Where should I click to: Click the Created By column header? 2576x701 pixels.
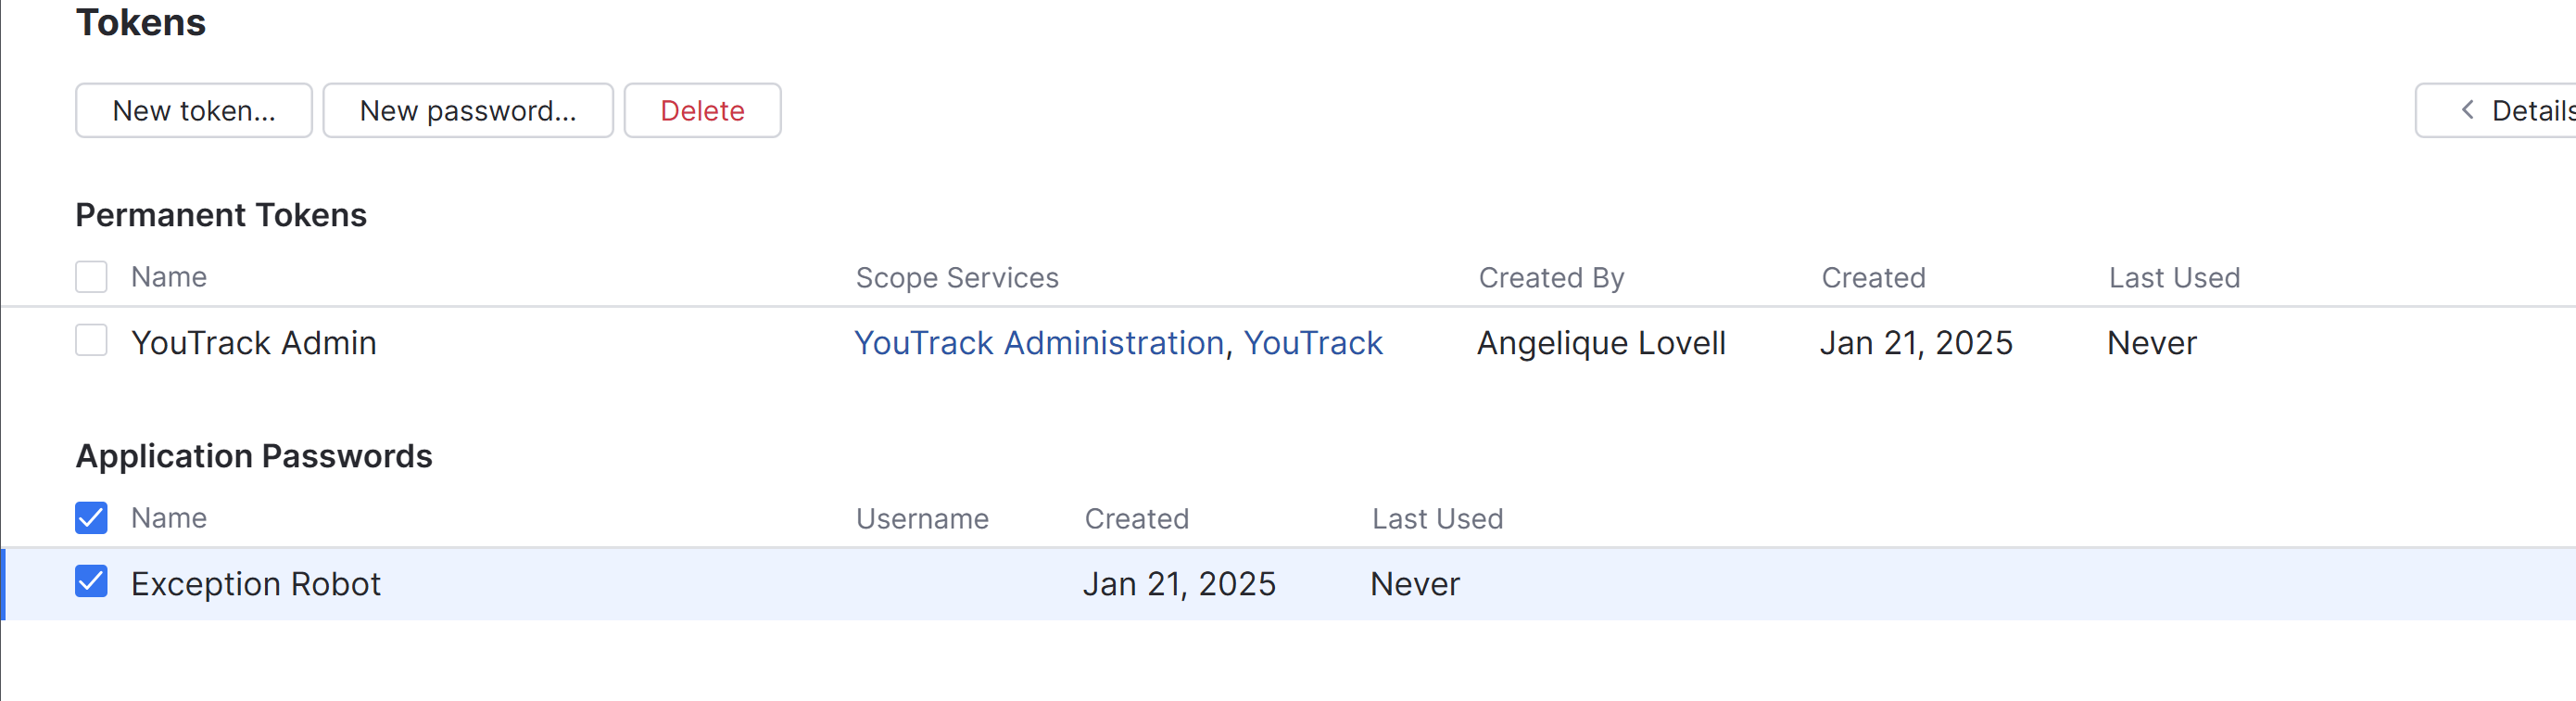[1550, 278]
